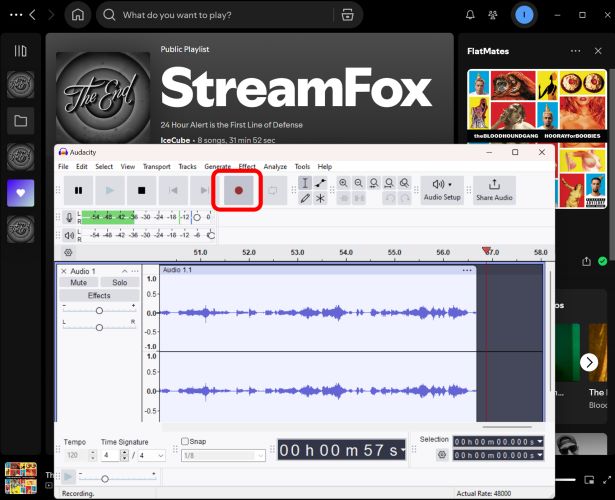Open Audio 1 track options menu
This screenshot has height=500, width=615.
coord(135,271)
